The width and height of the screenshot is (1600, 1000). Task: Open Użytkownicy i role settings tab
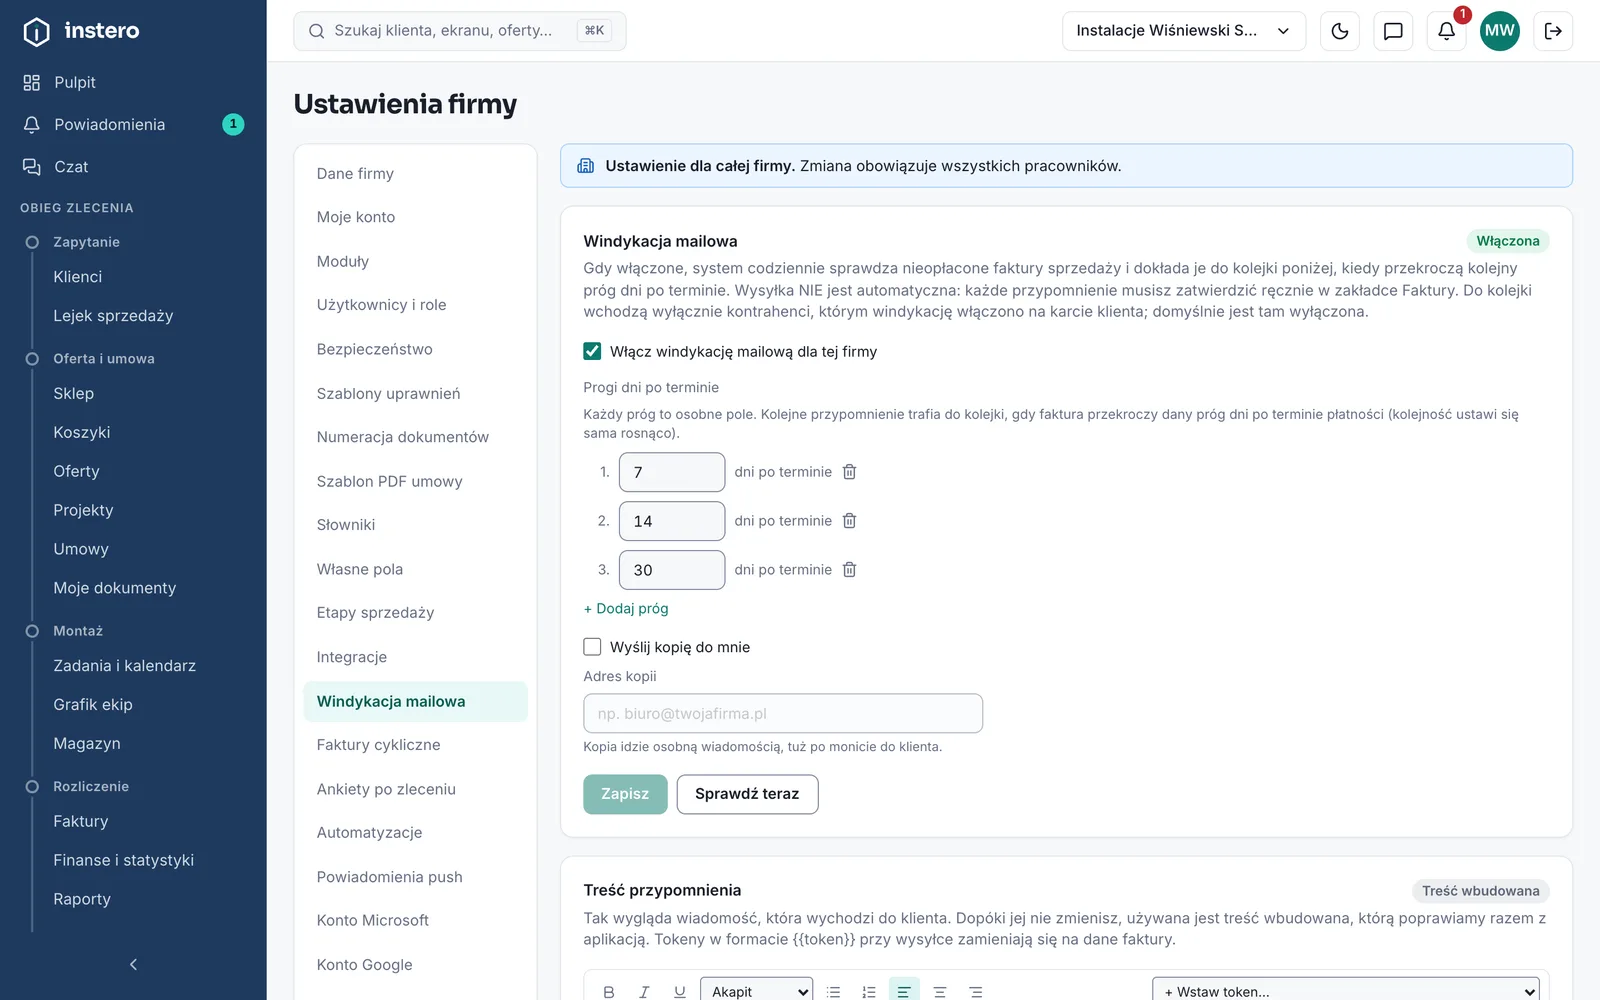point(415,305)
